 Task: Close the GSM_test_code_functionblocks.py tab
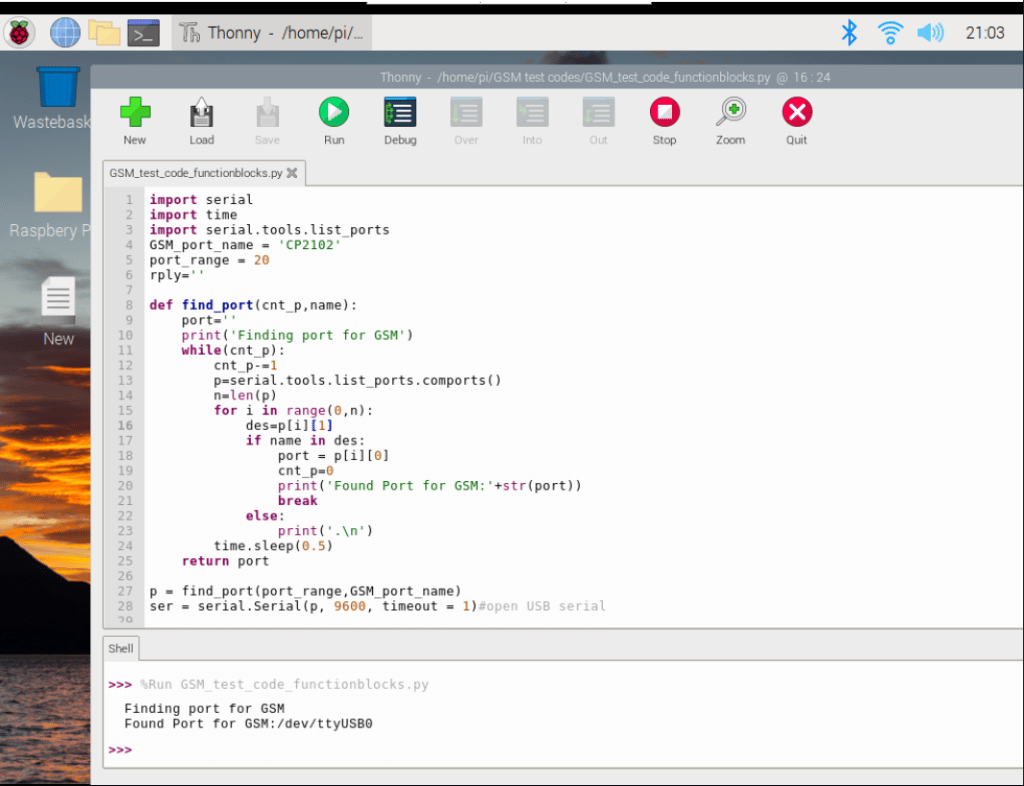(292, 173)
